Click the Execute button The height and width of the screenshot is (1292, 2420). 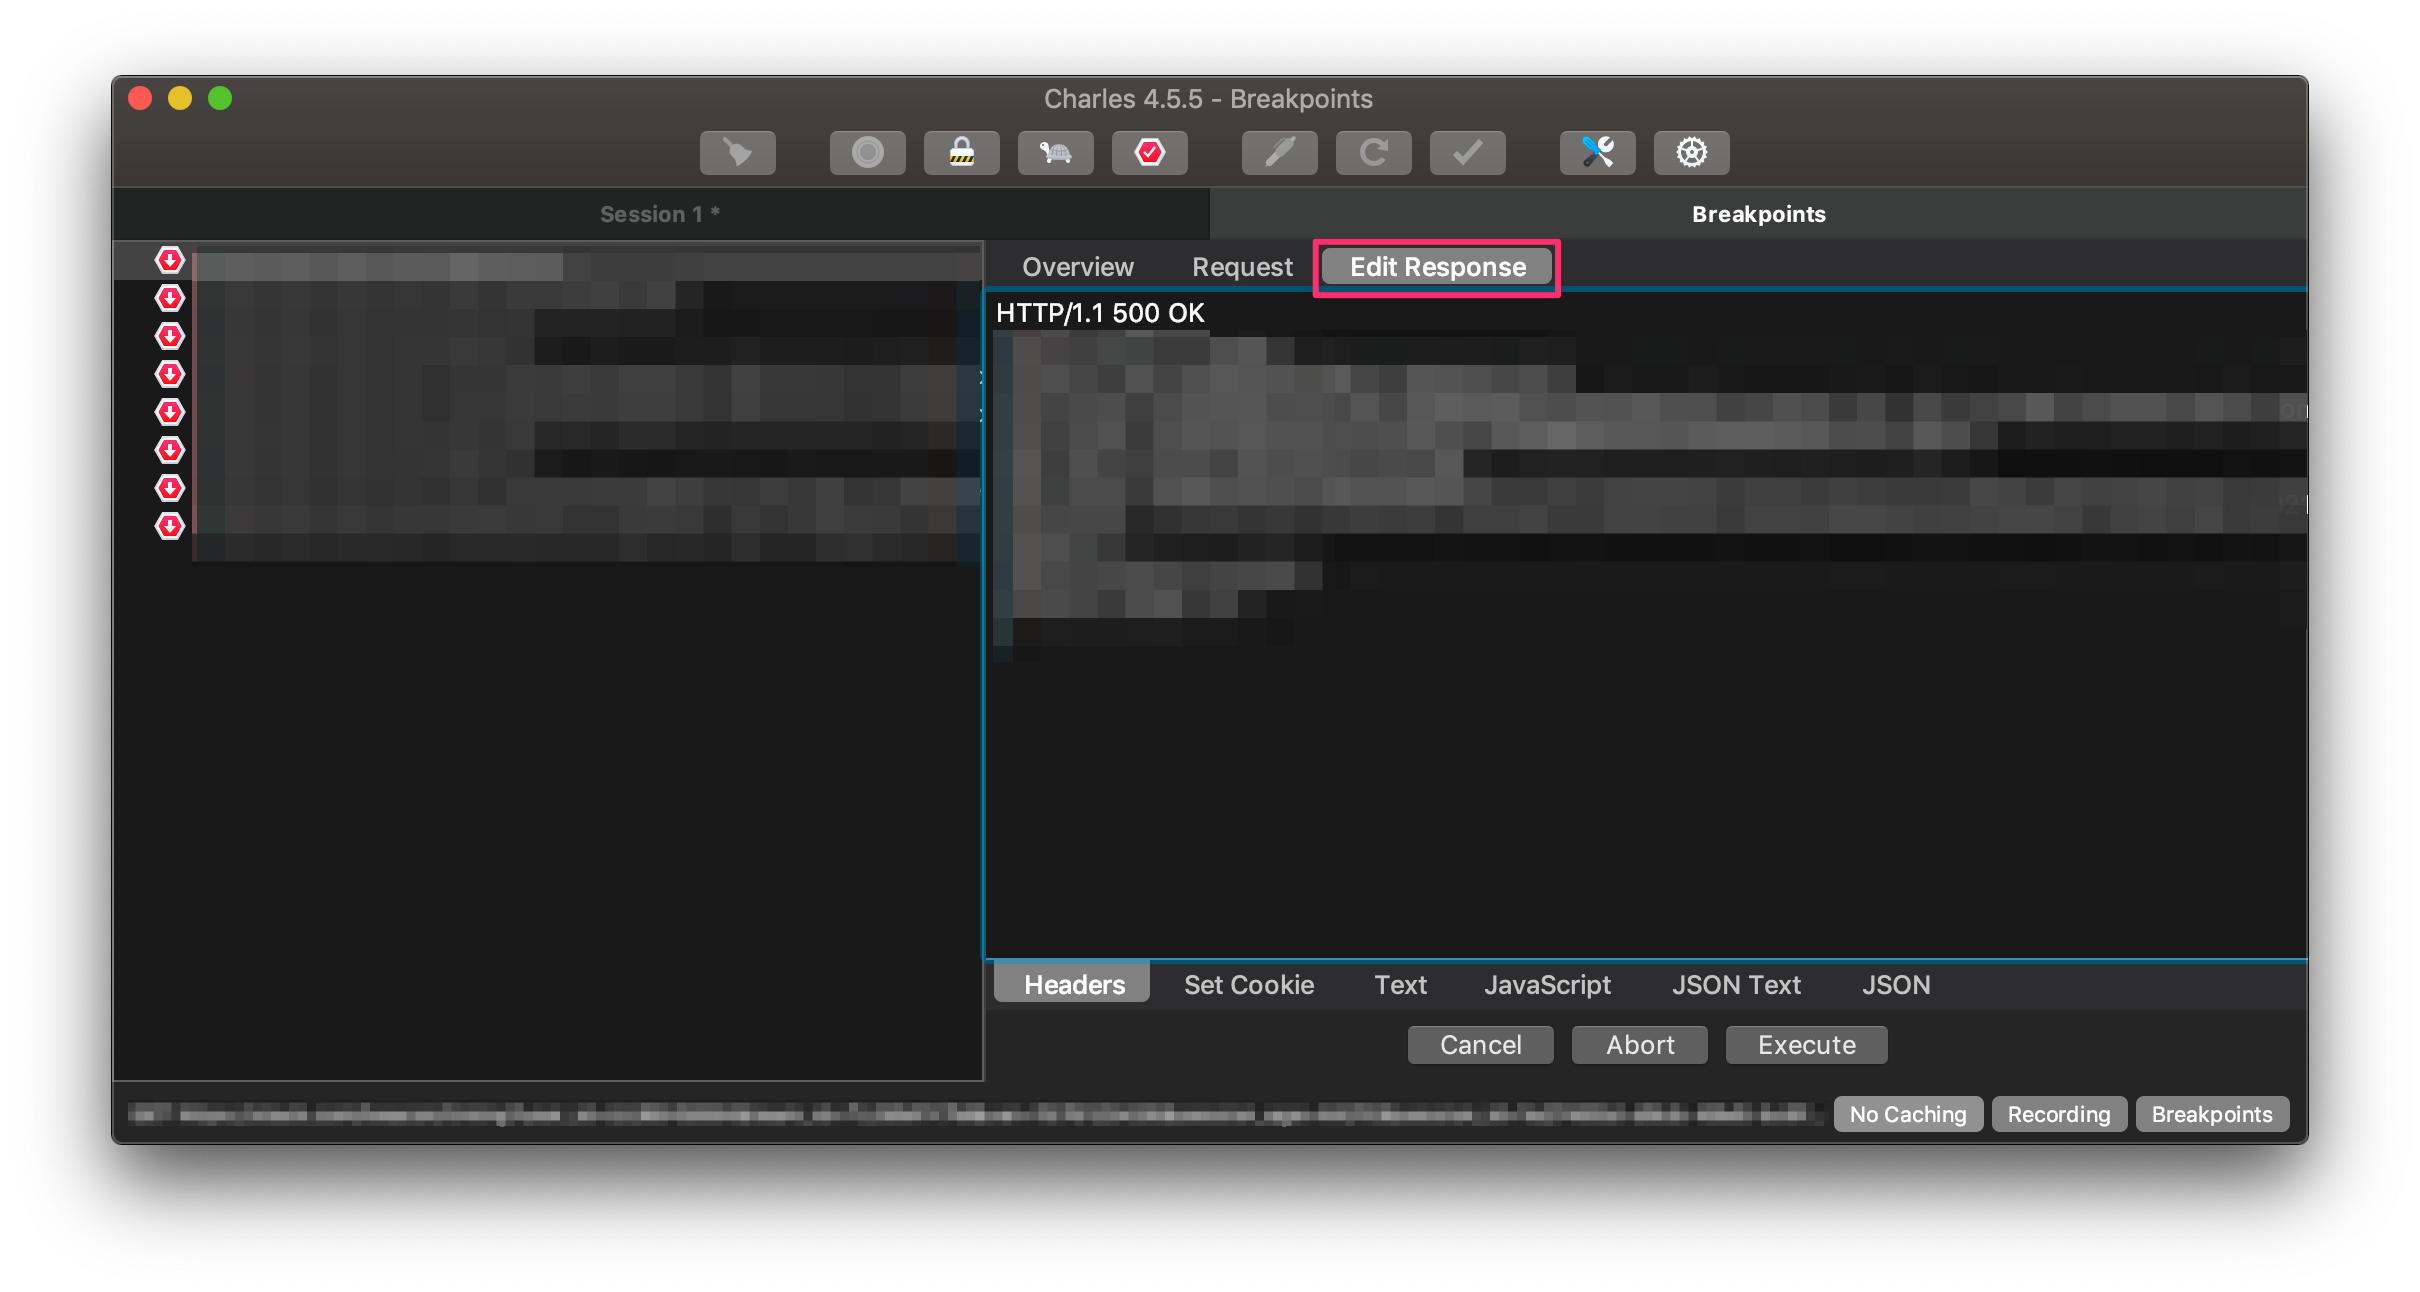tap(1806, 1045)
